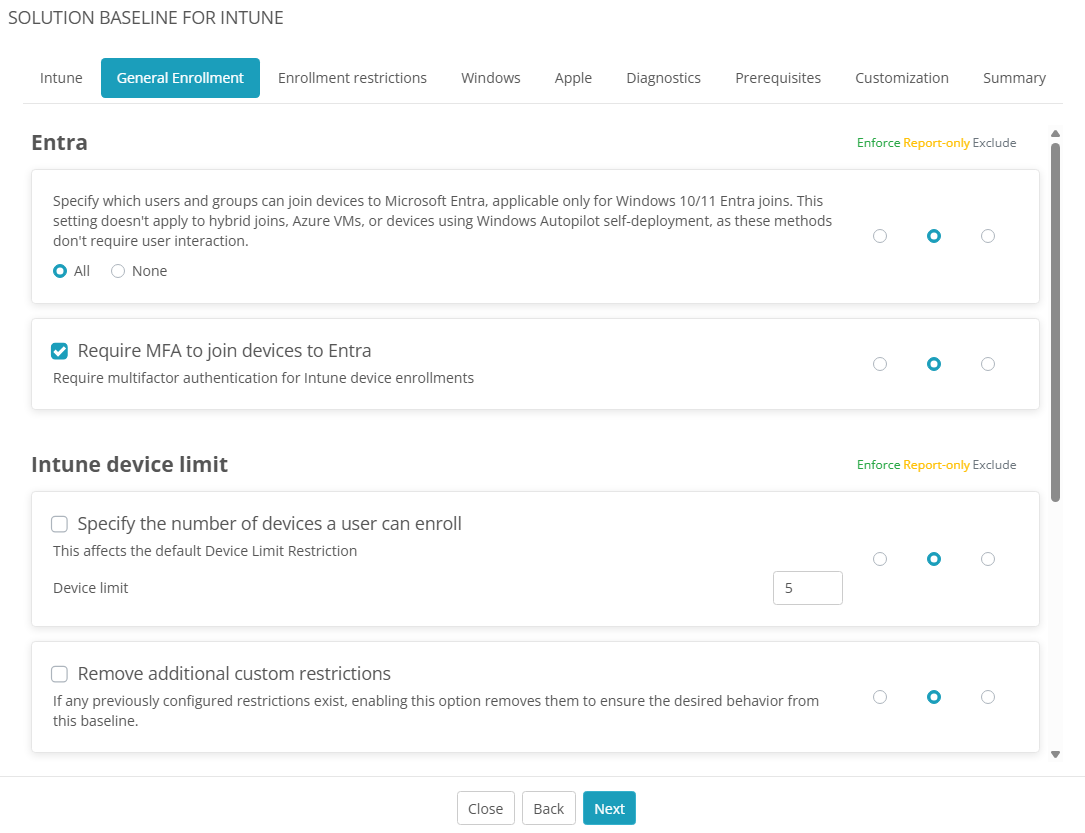Select the General Enrollment tab

(180, 78)
